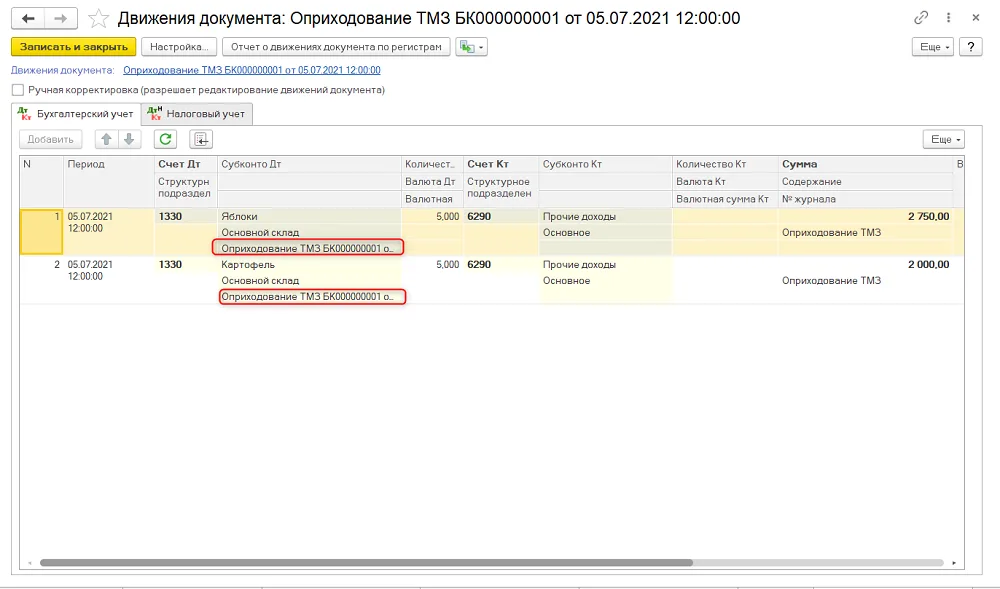1000x589 pixels.
Task: Click the Субконто Дт column header
Action: point(309,164)
